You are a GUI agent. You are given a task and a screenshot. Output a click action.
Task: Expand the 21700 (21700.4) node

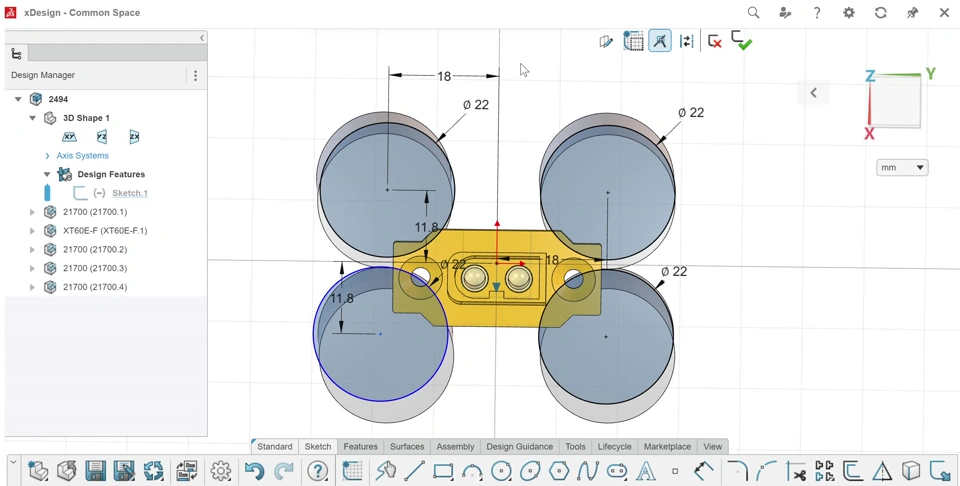(32, 287)
